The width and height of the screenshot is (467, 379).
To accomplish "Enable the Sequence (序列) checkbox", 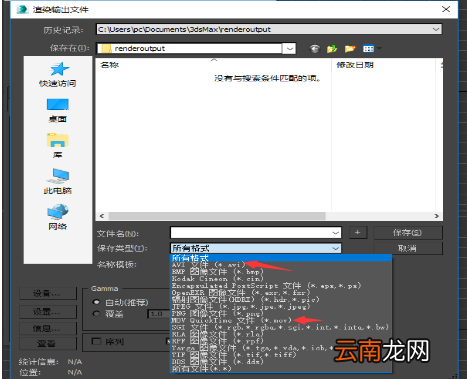I will coord(96,341).
